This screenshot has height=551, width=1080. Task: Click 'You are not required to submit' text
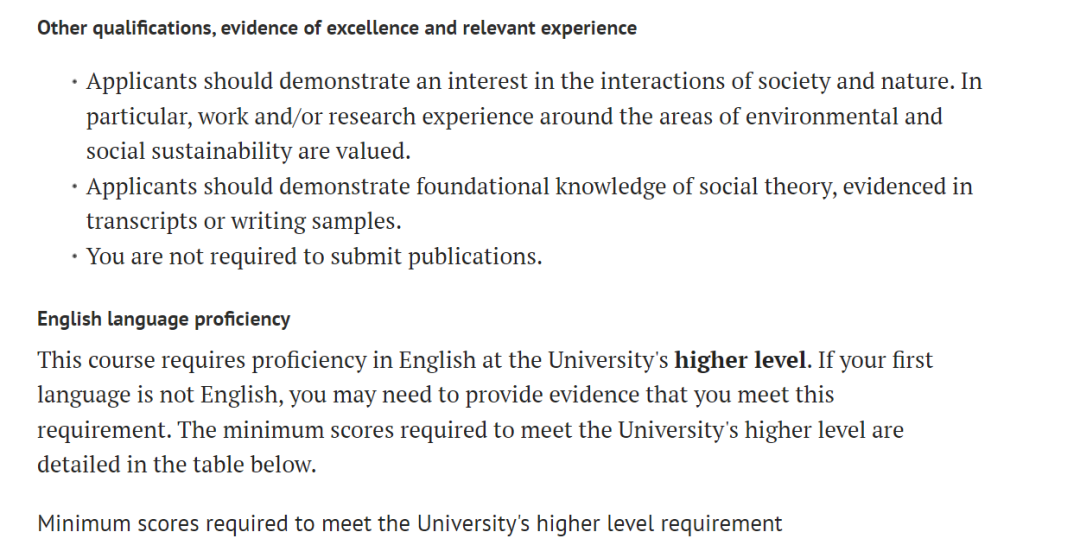pos(241,257)
